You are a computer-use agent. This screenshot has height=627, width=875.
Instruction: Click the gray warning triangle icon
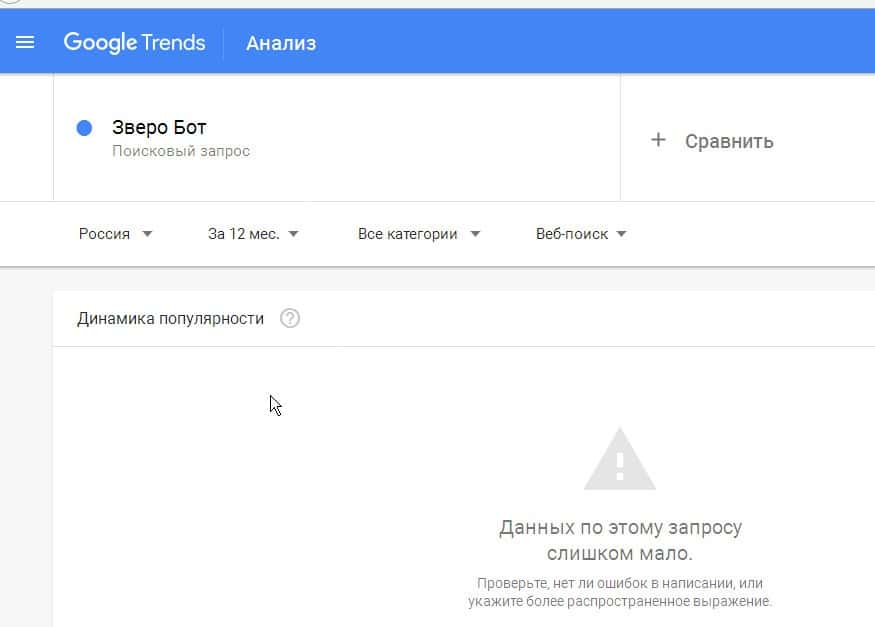coord(619,460)
